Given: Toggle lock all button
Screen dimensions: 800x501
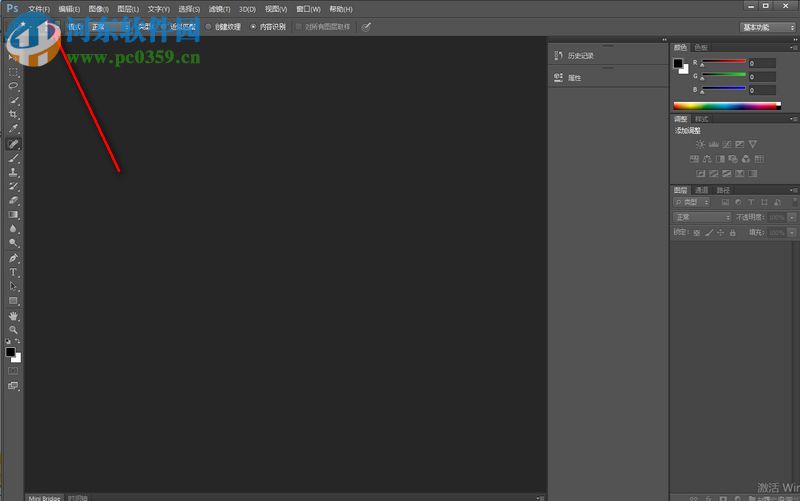Looking at the screenshot, I should point(733,233).
